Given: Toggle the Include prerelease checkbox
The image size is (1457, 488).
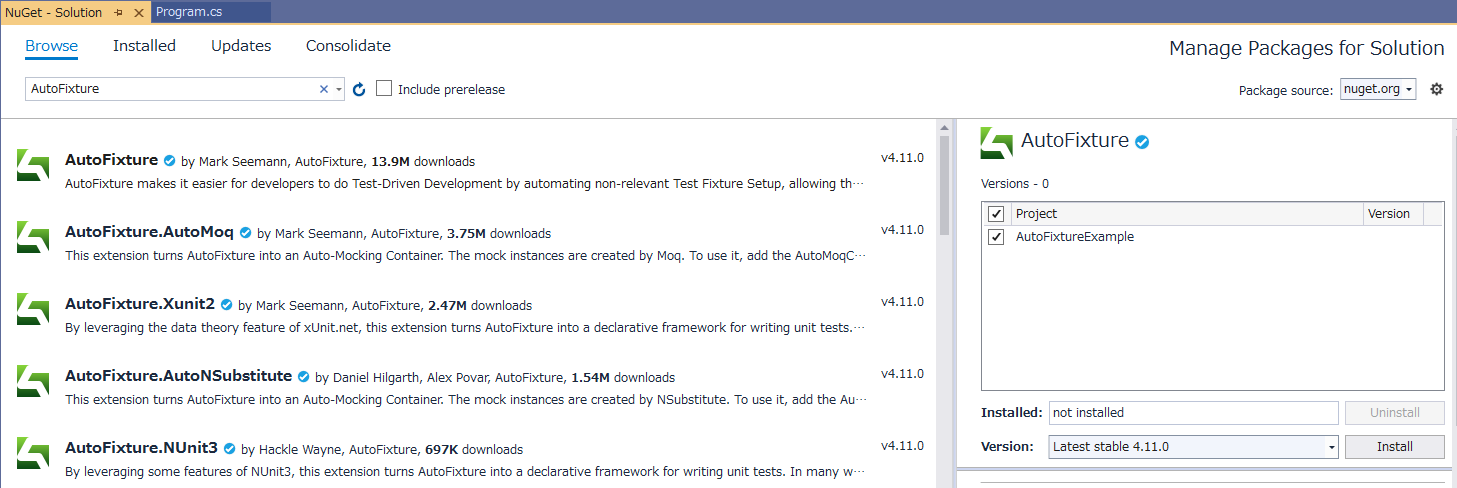Looking at the screenshot, I should 384,89.
